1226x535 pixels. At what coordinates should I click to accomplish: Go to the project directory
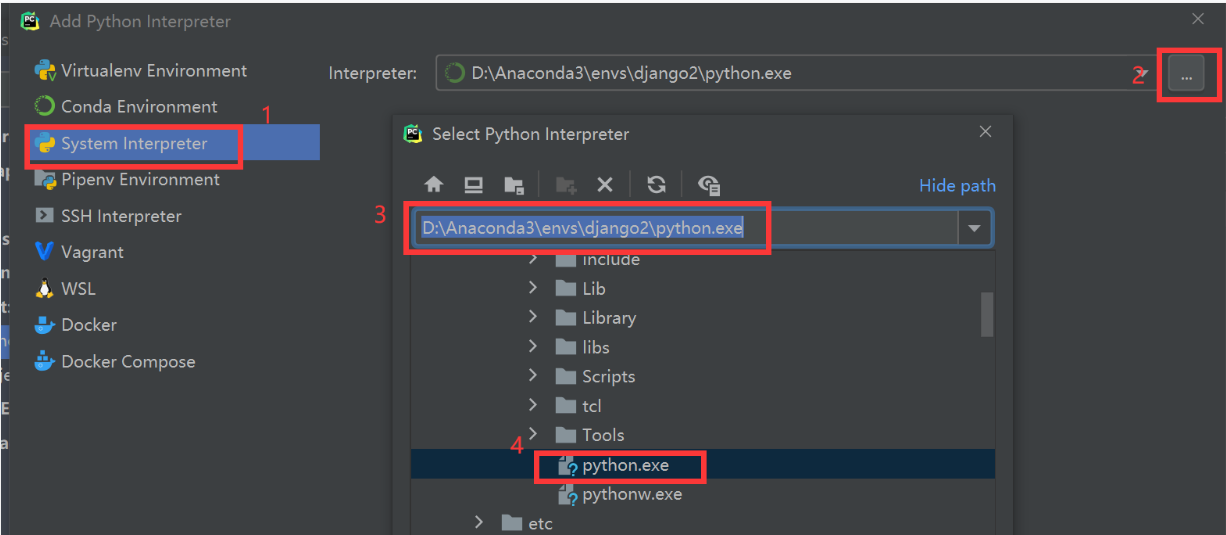pos(514,185)
